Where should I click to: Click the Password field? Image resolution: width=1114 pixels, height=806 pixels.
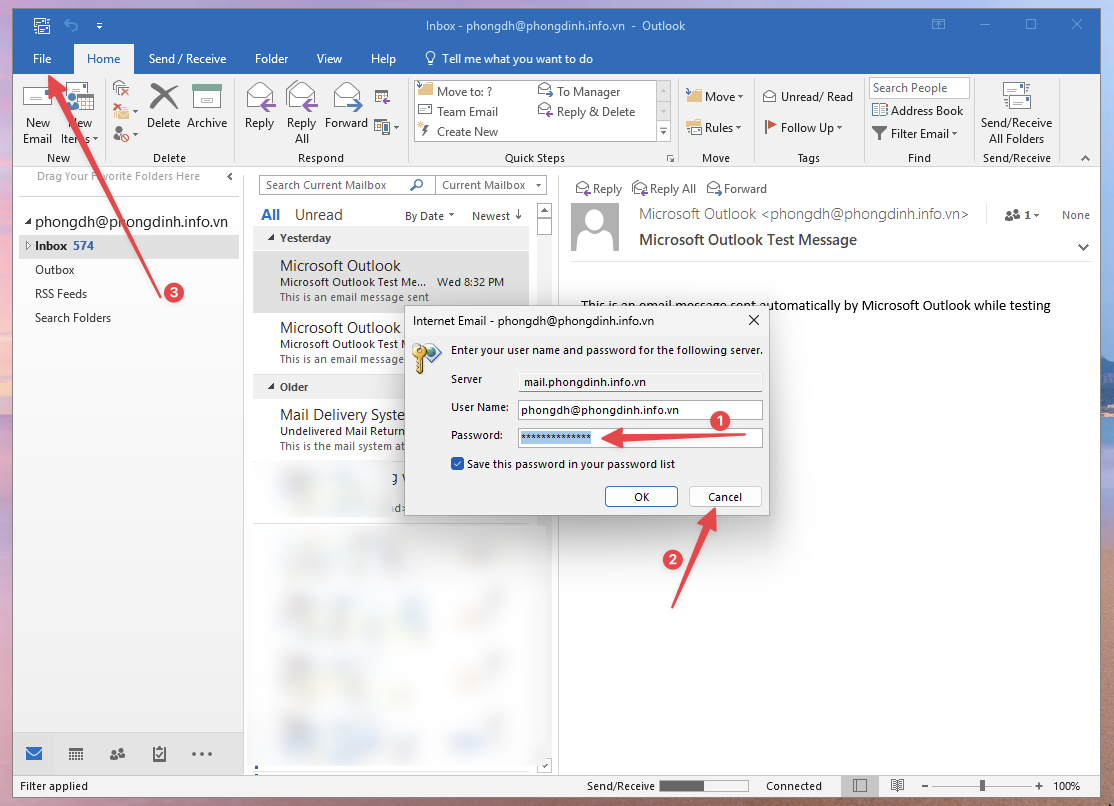pos(640,437)
